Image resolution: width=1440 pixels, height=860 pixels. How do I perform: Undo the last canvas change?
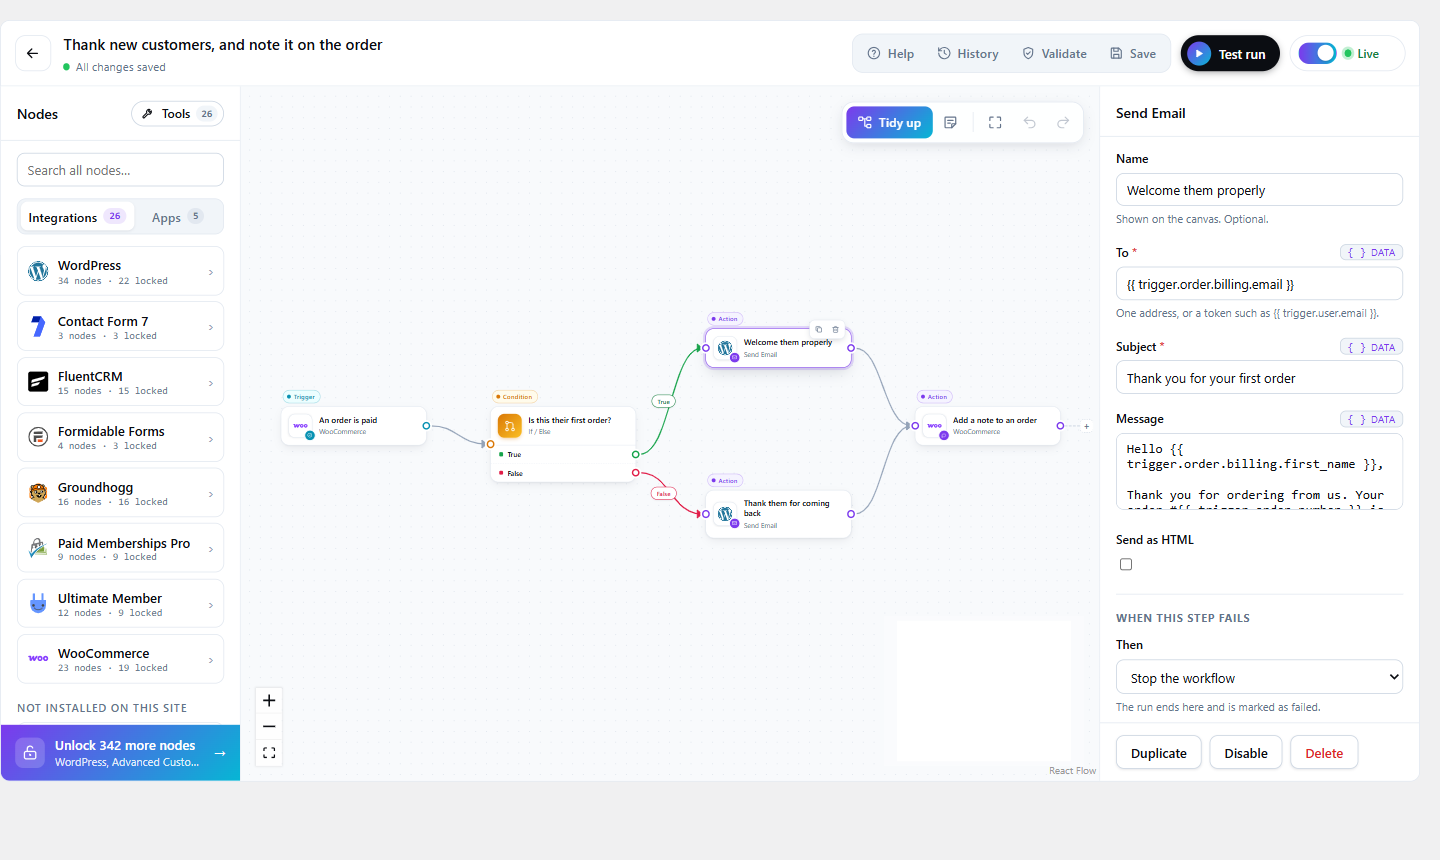coord(1029,122)
